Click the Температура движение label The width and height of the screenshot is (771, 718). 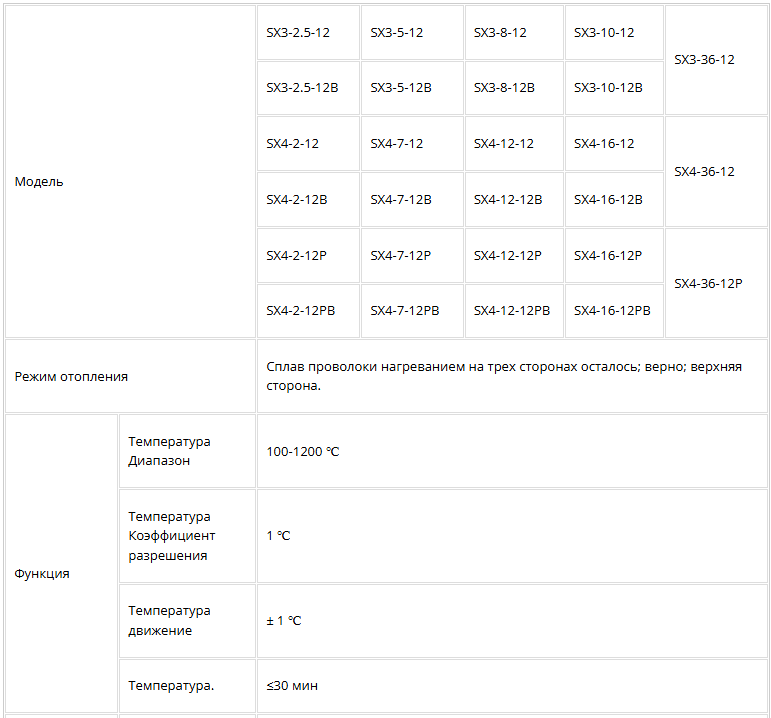click(x=169, y=621)
